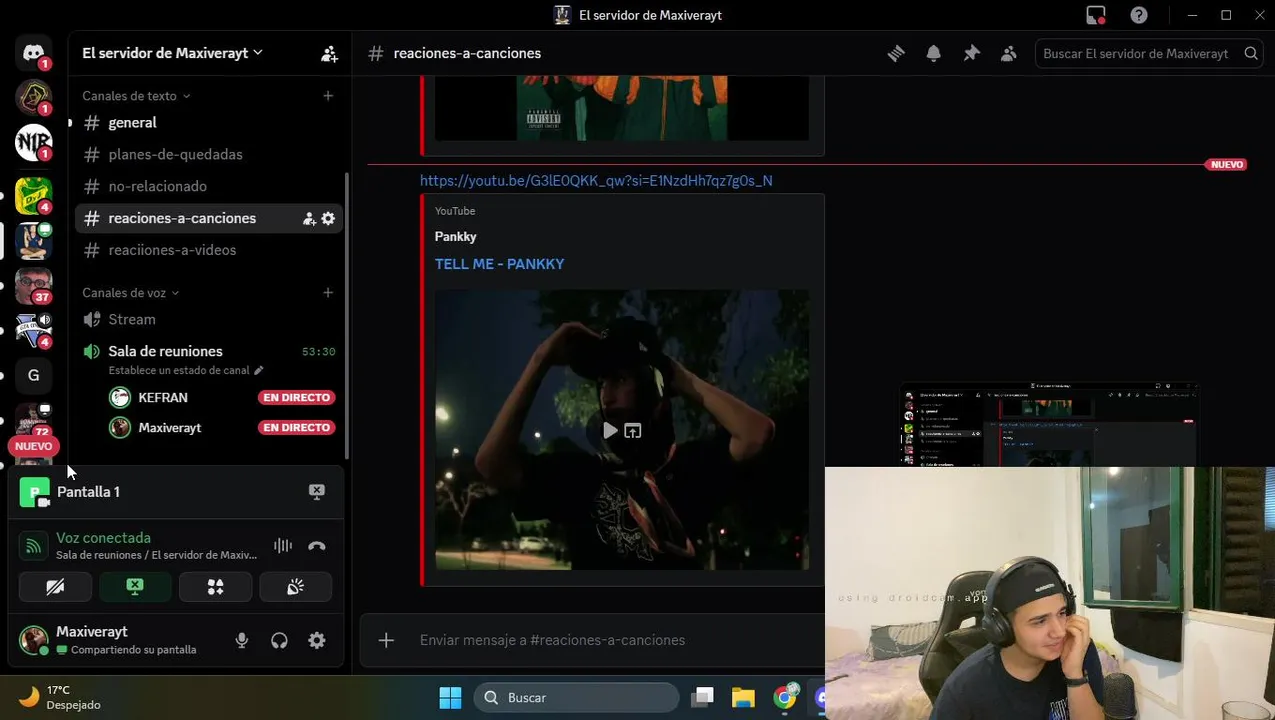Mute the microphone

[x=242, y=641]
